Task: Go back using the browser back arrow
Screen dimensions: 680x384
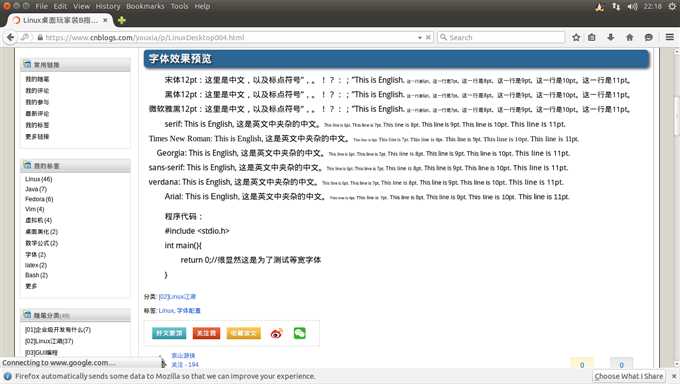Action: click(x=10, y=37)
